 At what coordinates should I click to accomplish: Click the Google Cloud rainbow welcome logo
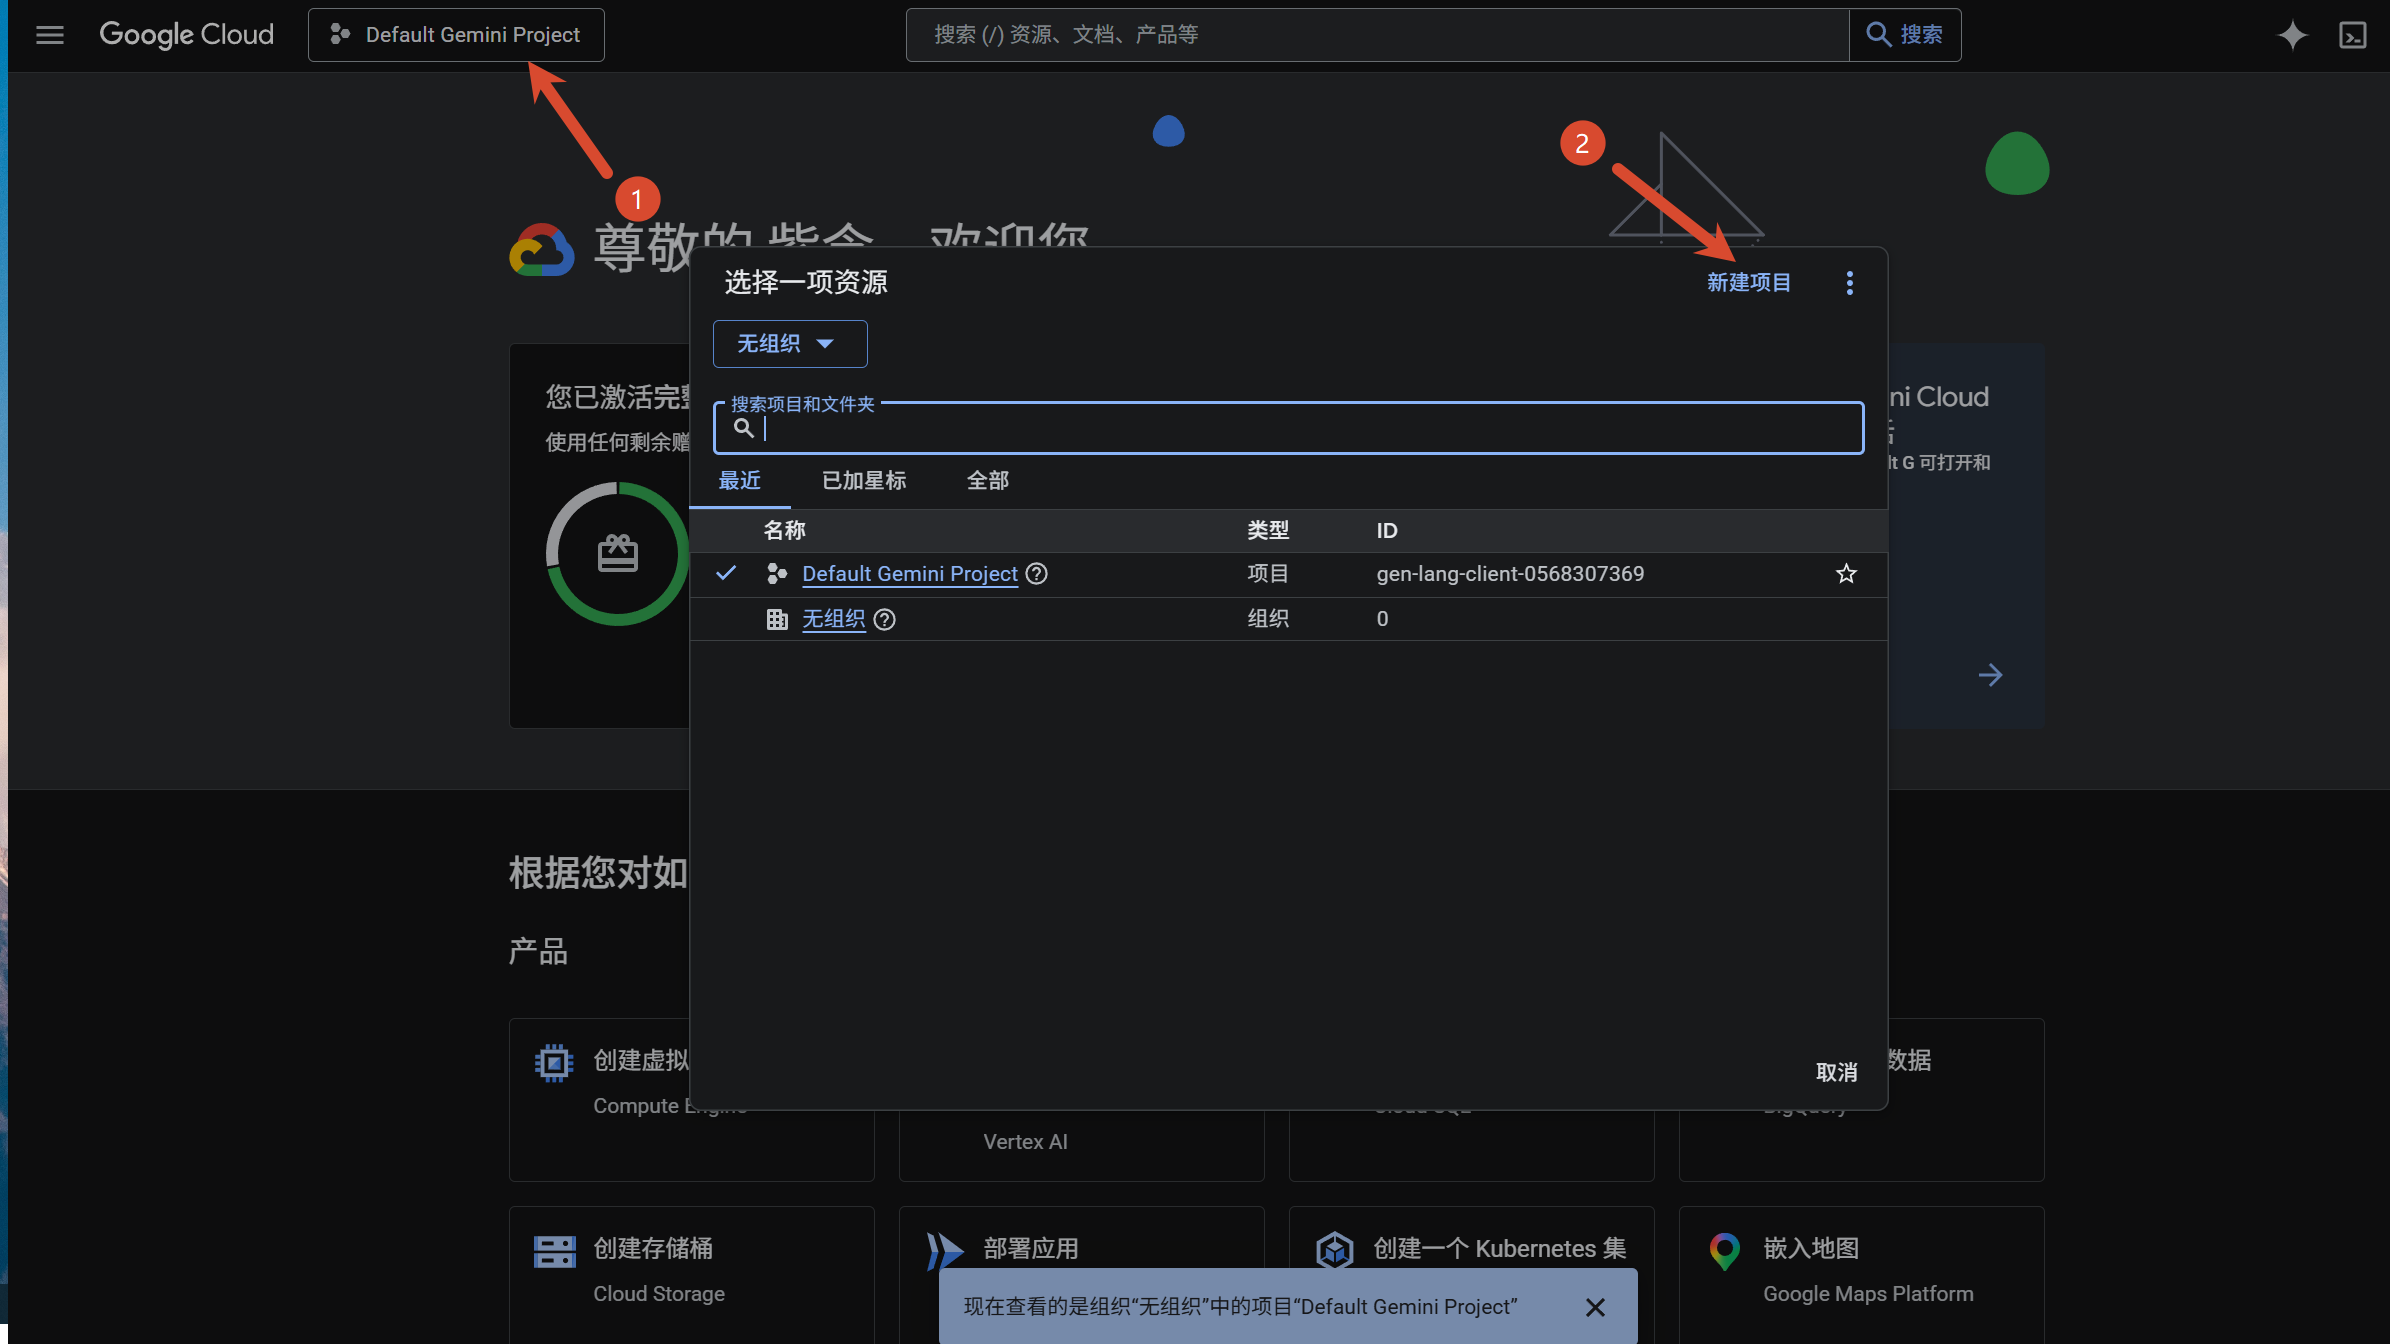click(542, 249)
